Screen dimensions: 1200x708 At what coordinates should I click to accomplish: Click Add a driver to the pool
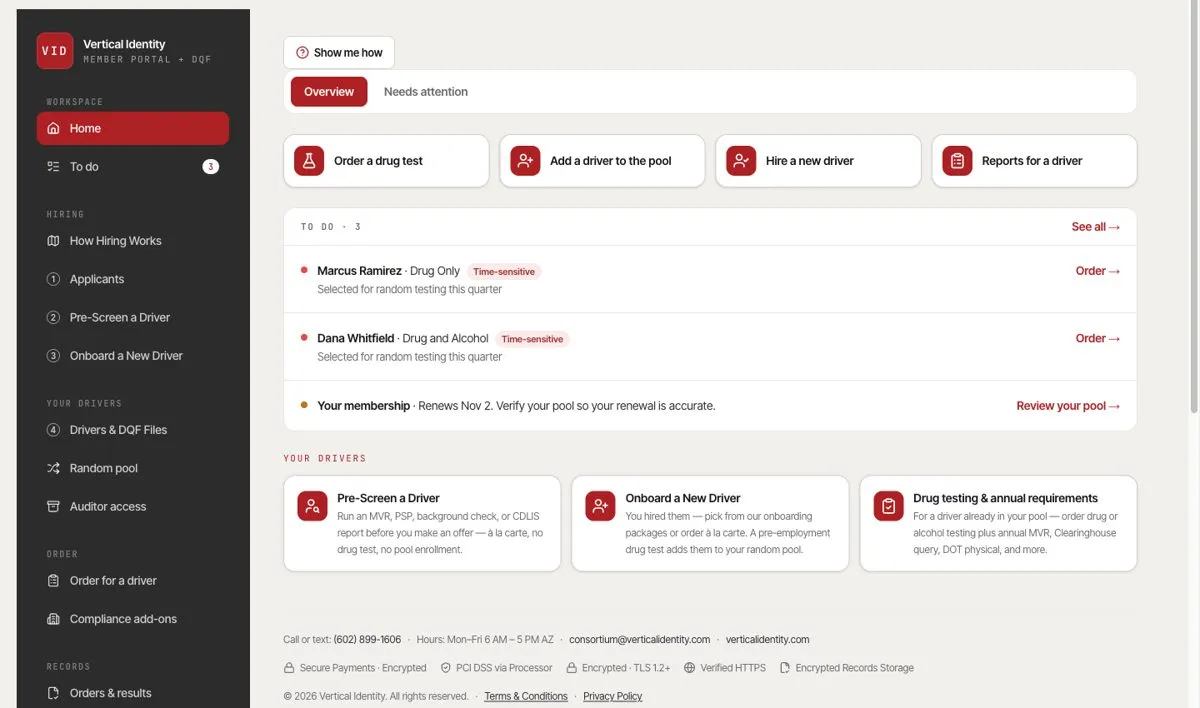[602, 161]
